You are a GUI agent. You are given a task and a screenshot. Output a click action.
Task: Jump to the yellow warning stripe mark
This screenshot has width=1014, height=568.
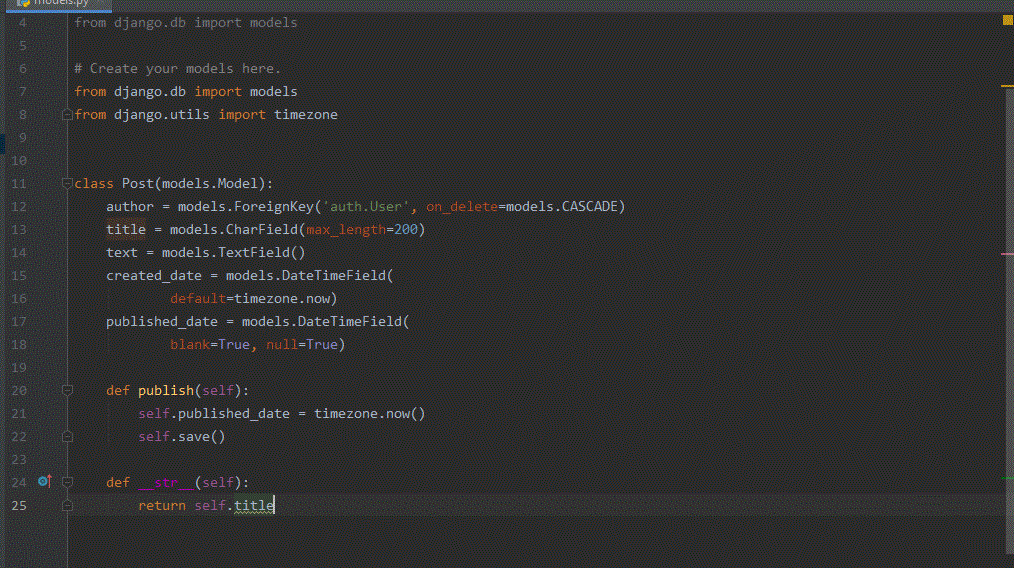point(1008,85)
